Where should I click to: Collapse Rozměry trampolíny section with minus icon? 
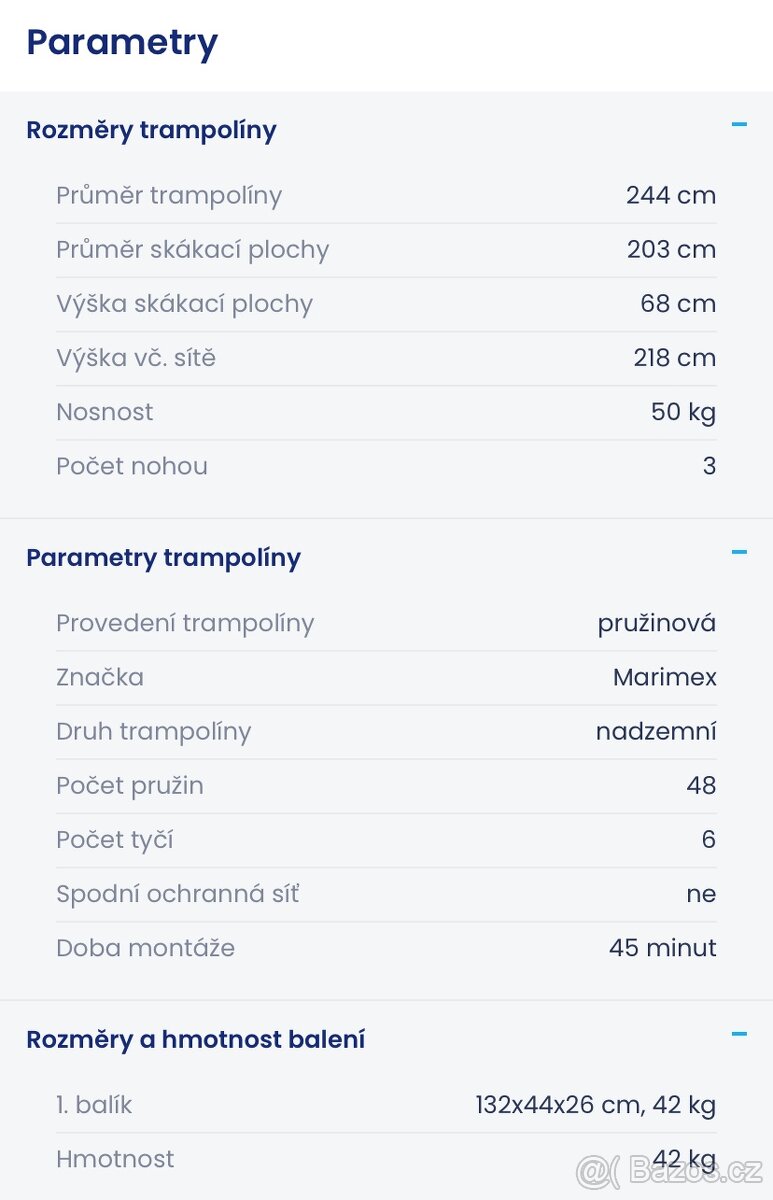[739, 125]
